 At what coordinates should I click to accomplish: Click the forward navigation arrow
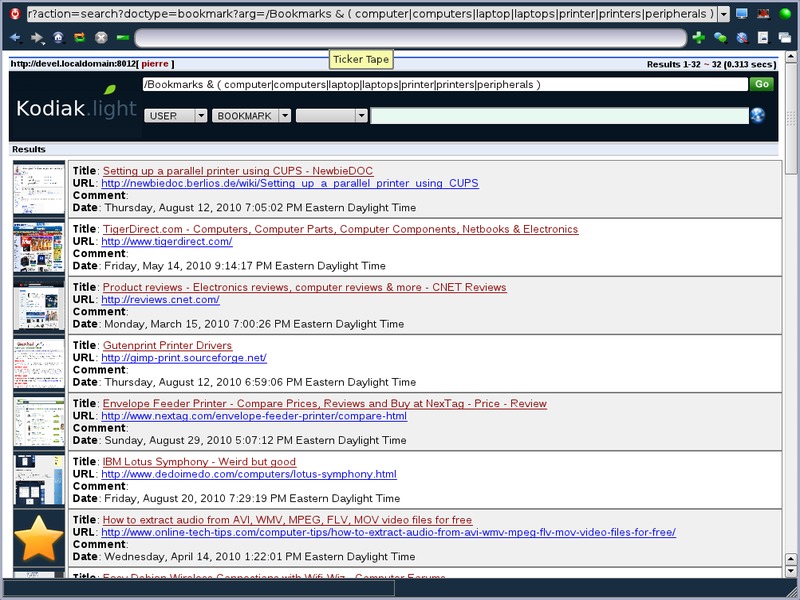click(x=37, y=38)
